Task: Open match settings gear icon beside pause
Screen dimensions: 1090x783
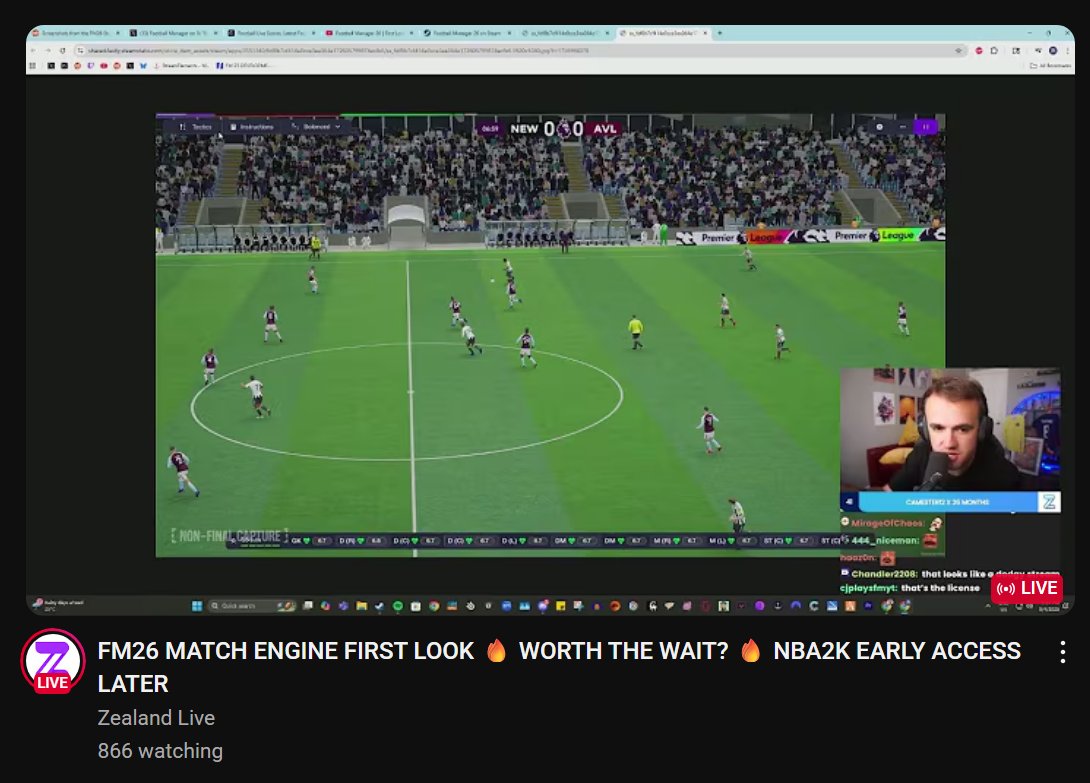Action: [879, 127]
